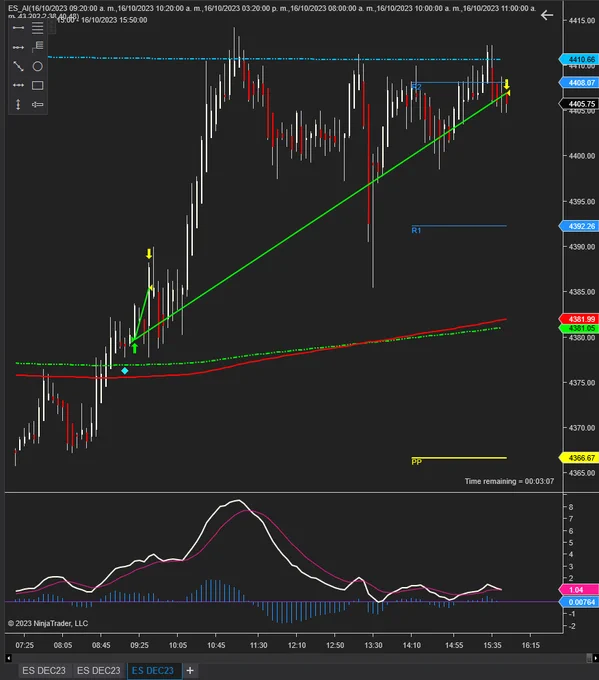Select the ellipse drawing tool
Screen dimensions: 599x680
(x=38, y=66)
